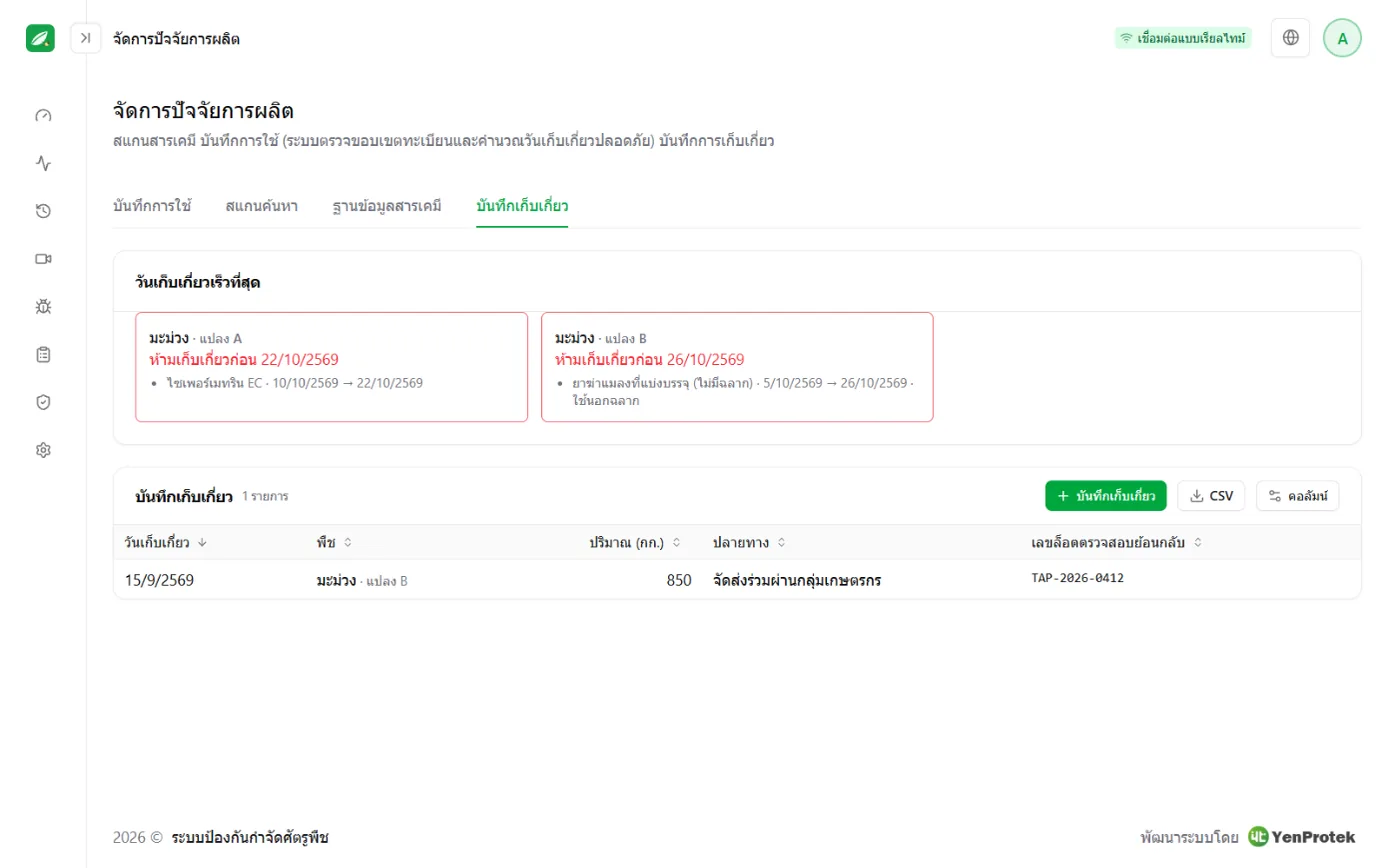Select the บันทึกเก็บเกี่ยว tab
Viewport: 1388px width, 868px height.
522,206
